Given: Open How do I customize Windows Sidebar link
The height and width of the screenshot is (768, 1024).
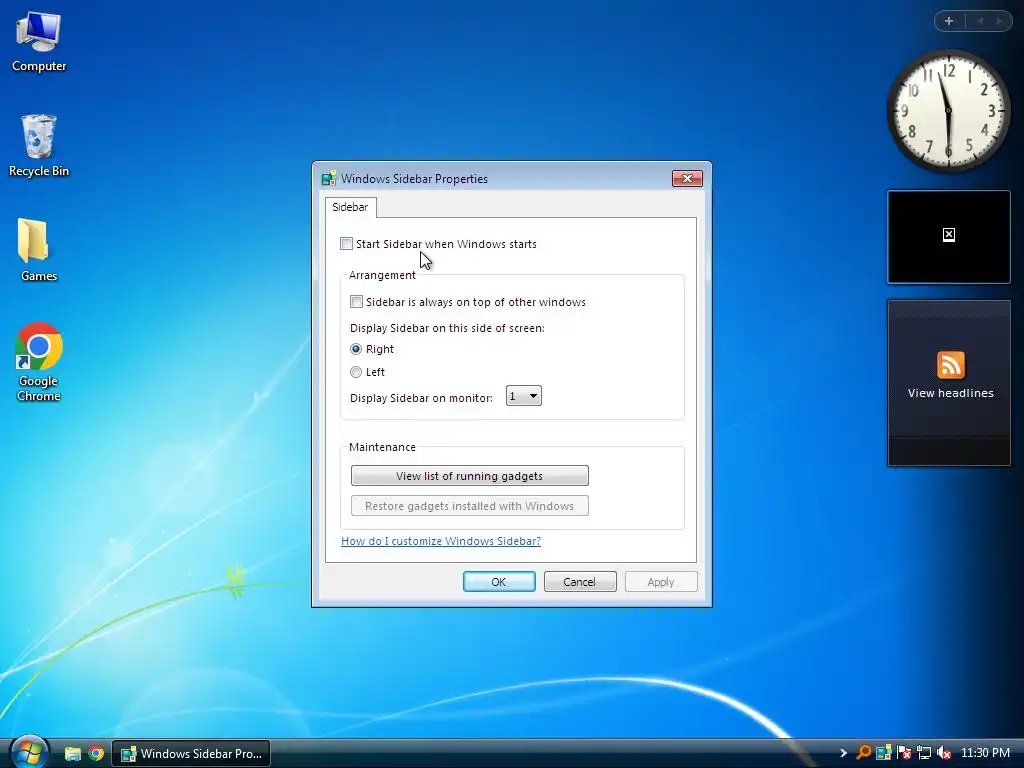Looking at the screenshot, I should (441, 541).
